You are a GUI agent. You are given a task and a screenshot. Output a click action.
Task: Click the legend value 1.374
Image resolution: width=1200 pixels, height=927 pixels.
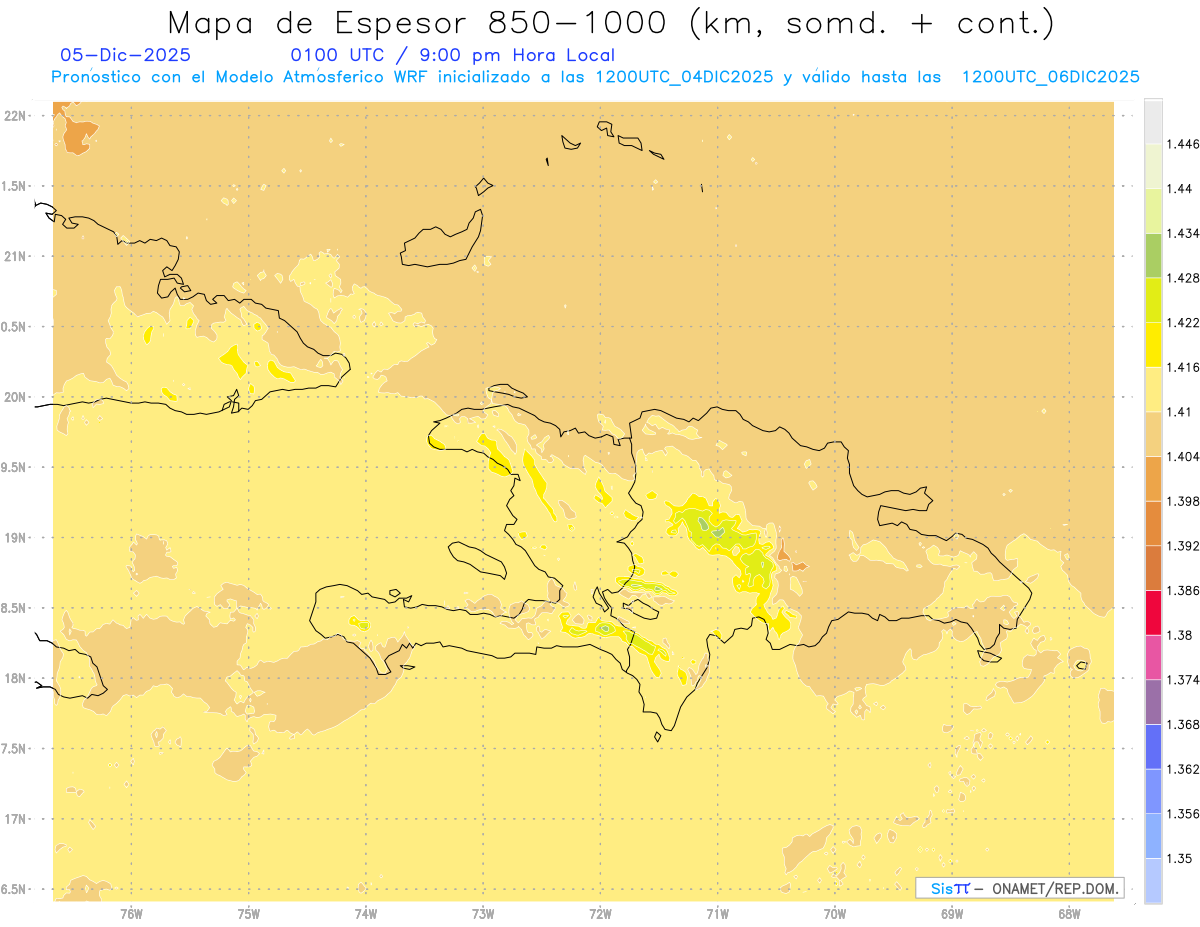pos(1183,680)
